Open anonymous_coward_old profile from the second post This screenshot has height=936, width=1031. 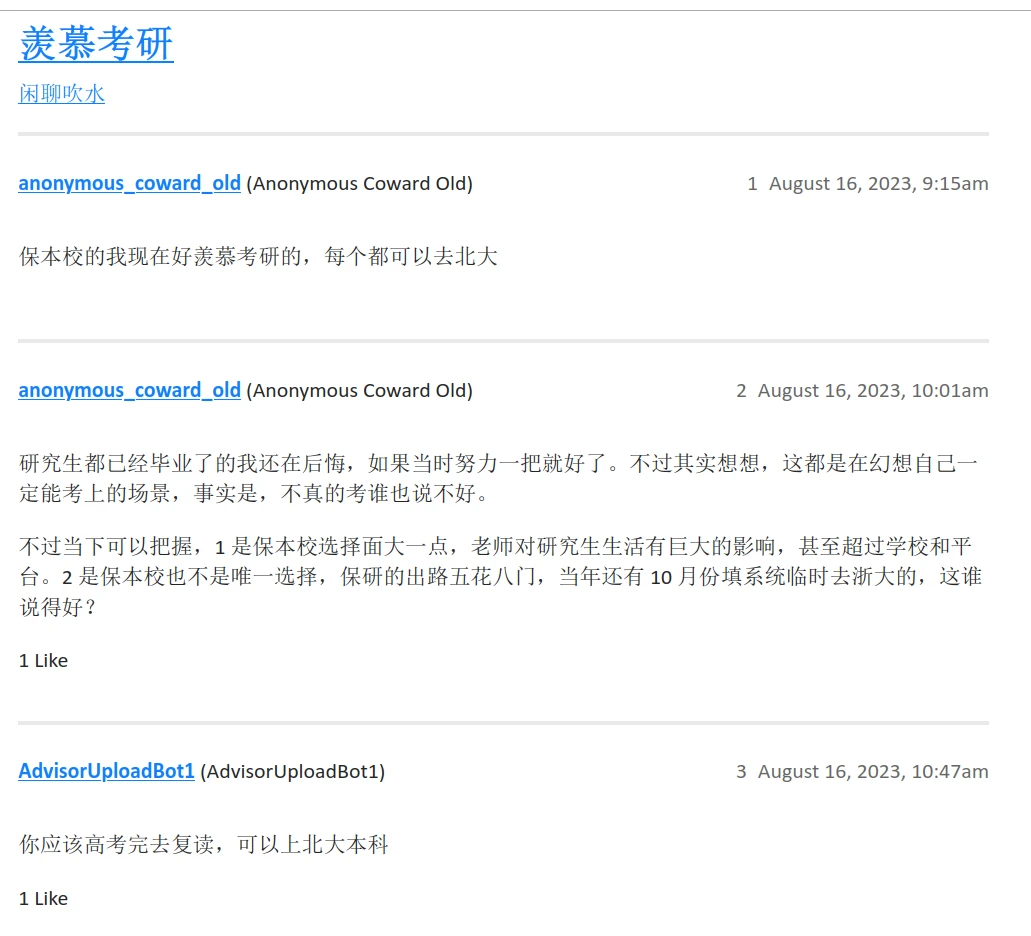pyautogui.click(x=129, y=391)
